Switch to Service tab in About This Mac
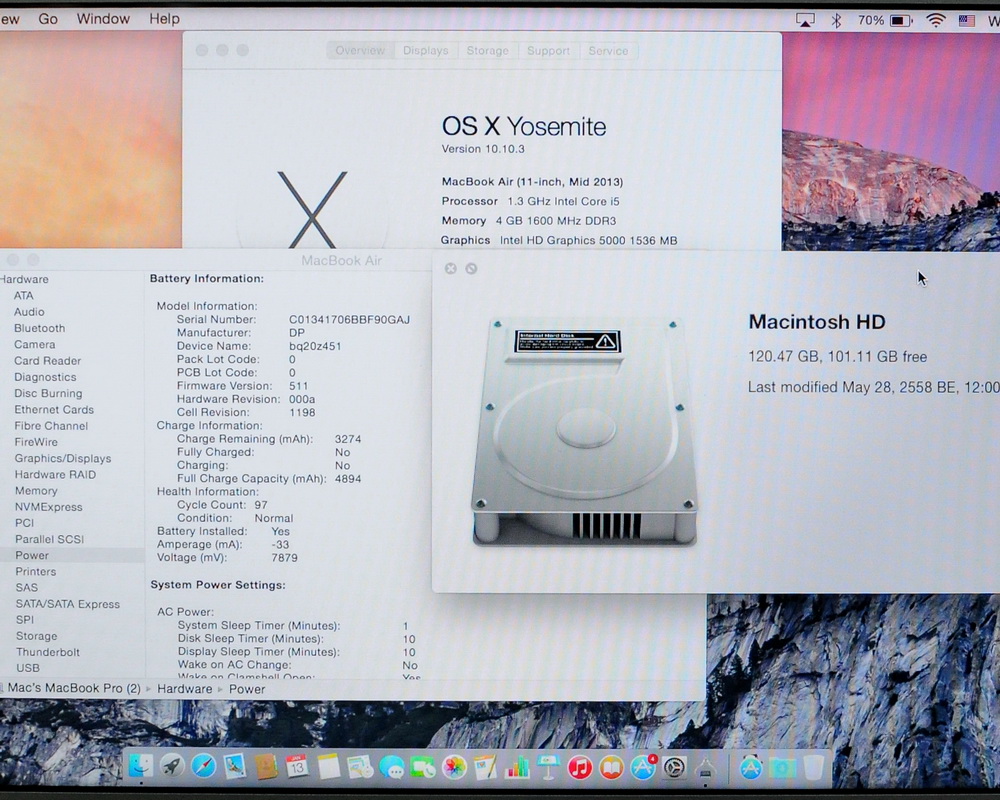The height and width of the screenshot is (800, 1000). pos(608,50)
